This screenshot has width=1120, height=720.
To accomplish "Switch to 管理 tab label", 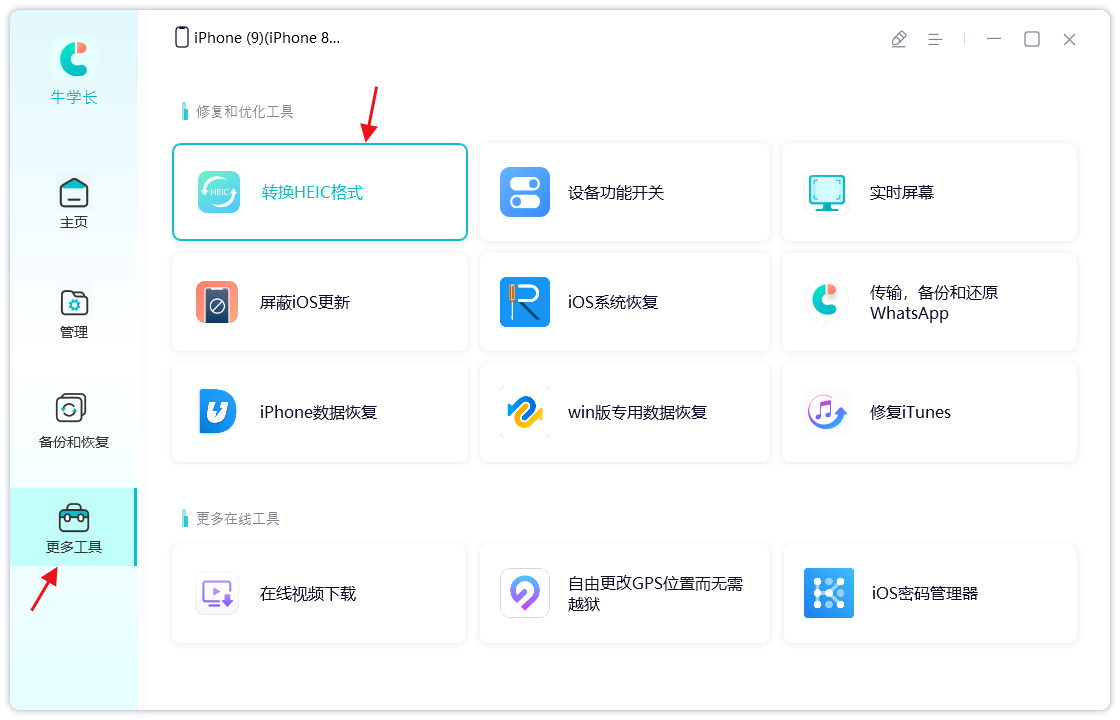I will pyautogui.click(x=74, y=332).
